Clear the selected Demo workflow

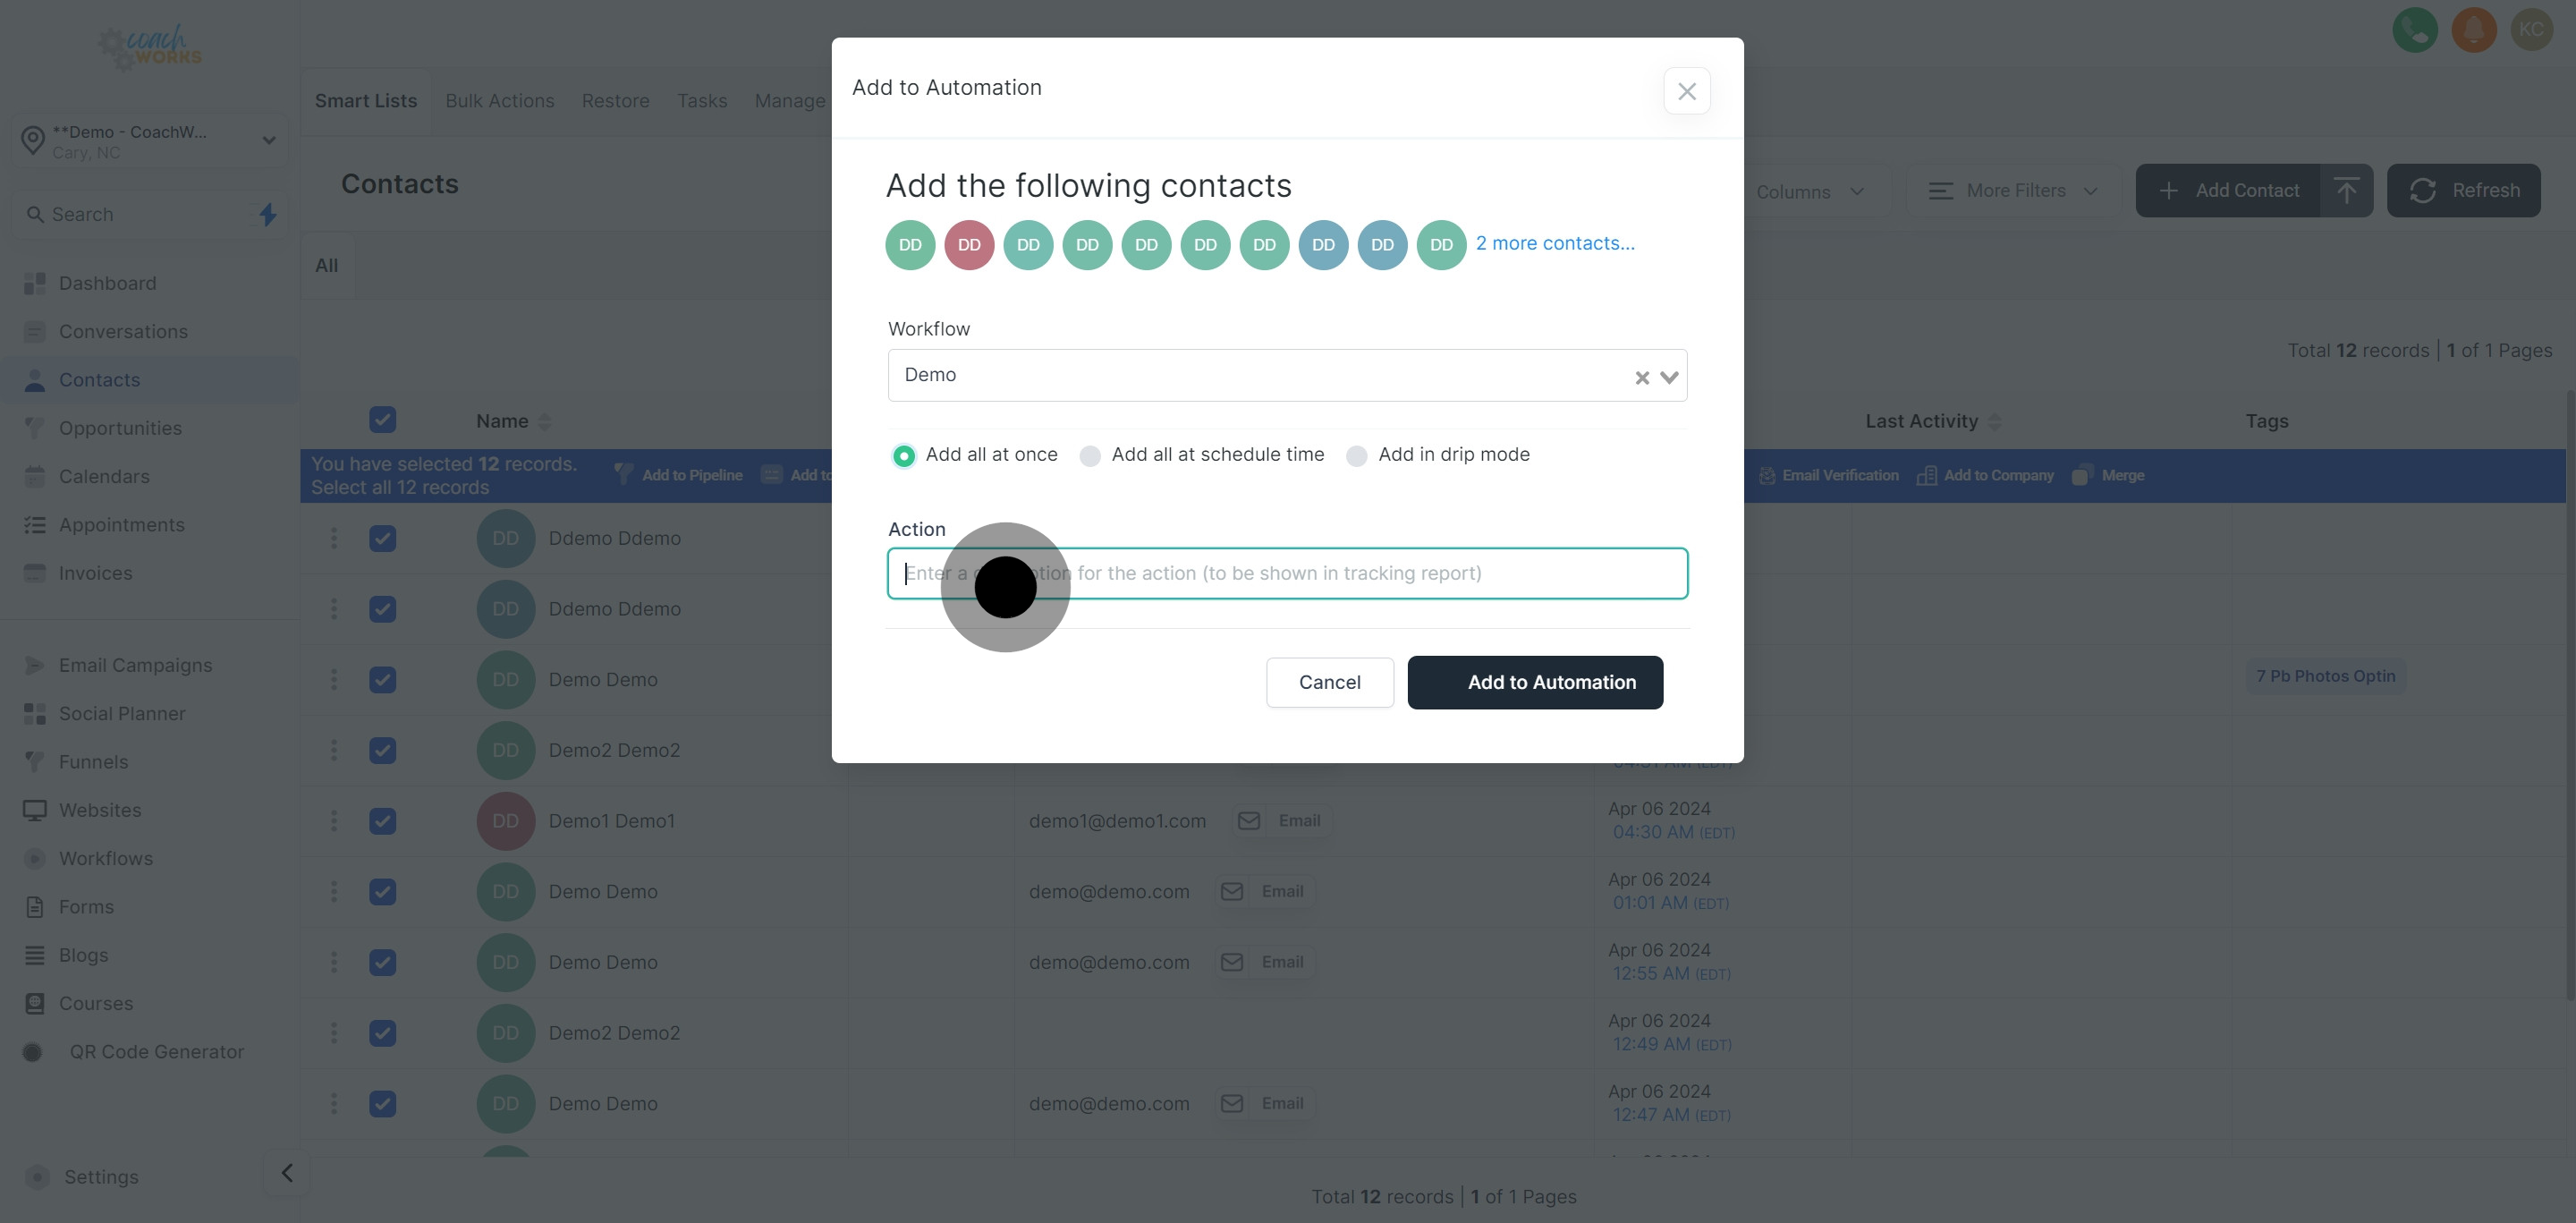(1641, 377)
